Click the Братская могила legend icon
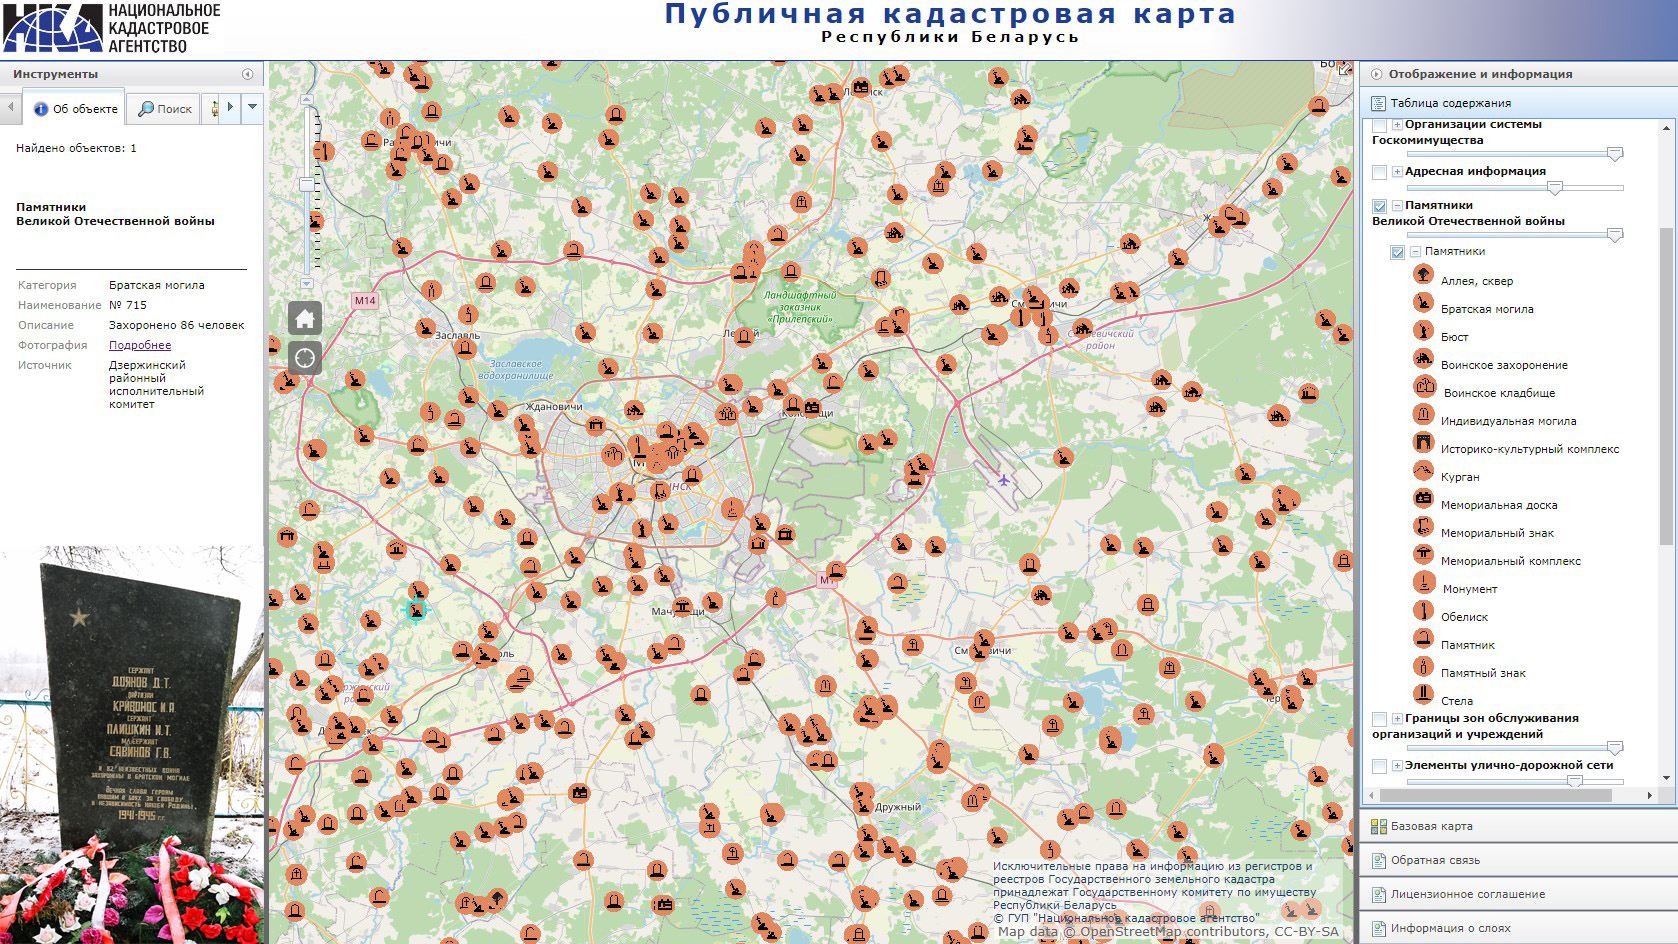Viewport: 1678px width, 944px height. [1423, 303]
